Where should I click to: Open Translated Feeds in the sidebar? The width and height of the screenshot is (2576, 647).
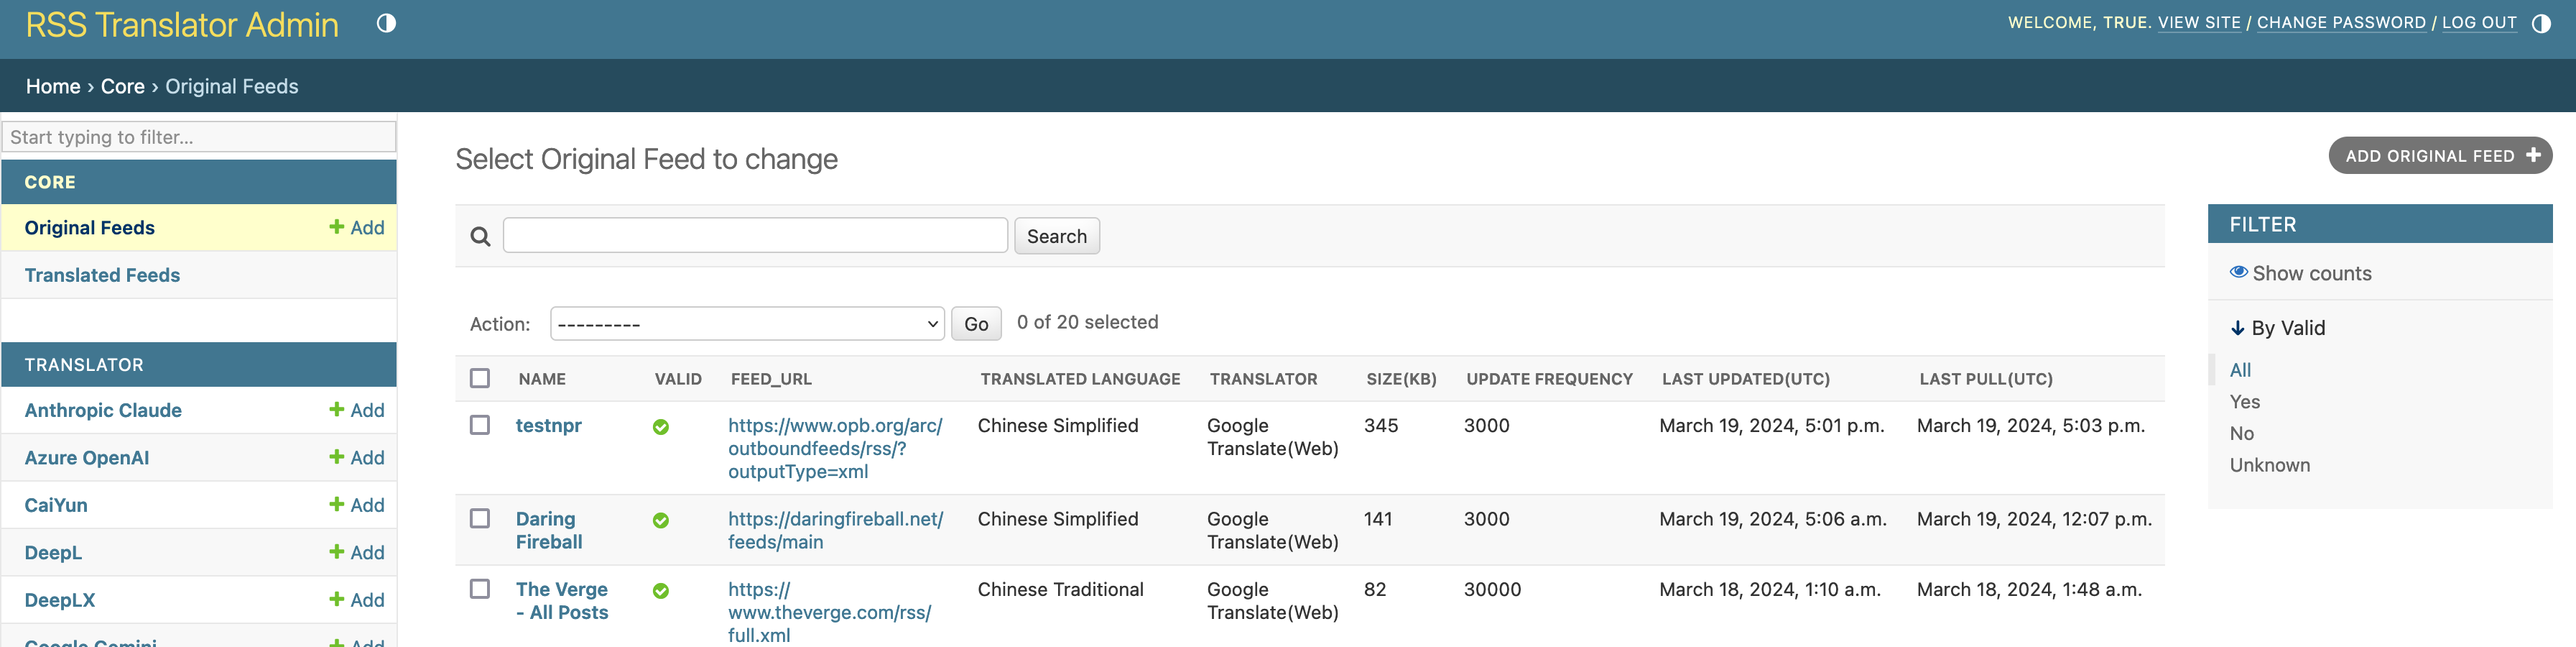click(102, 275)
